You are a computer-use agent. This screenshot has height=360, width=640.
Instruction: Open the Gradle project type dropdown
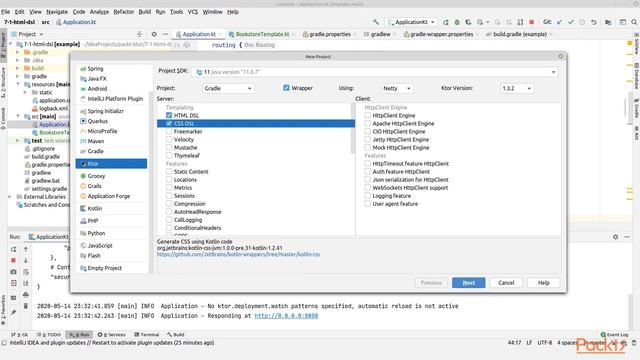point(228,88)
